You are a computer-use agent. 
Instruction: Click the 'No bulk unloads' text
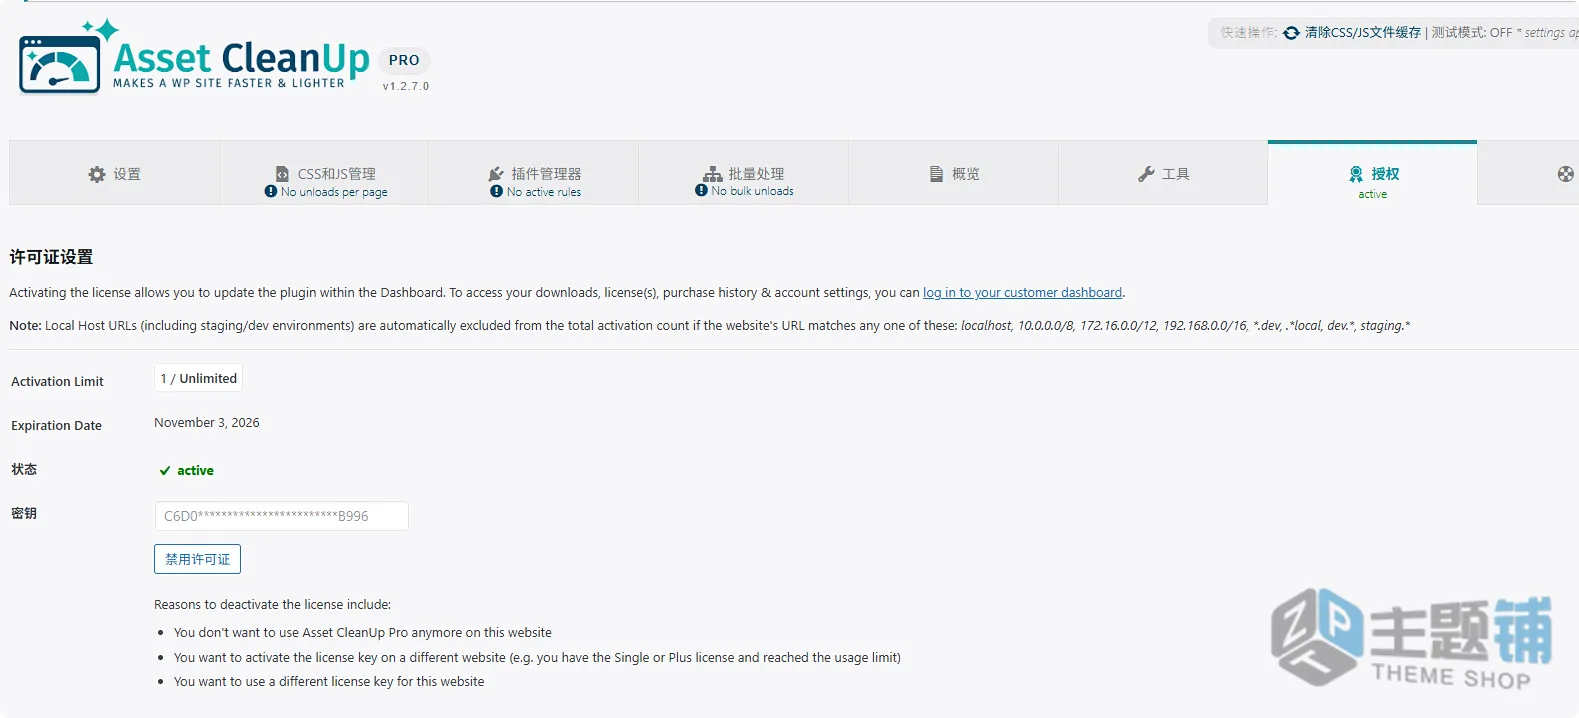752,191
